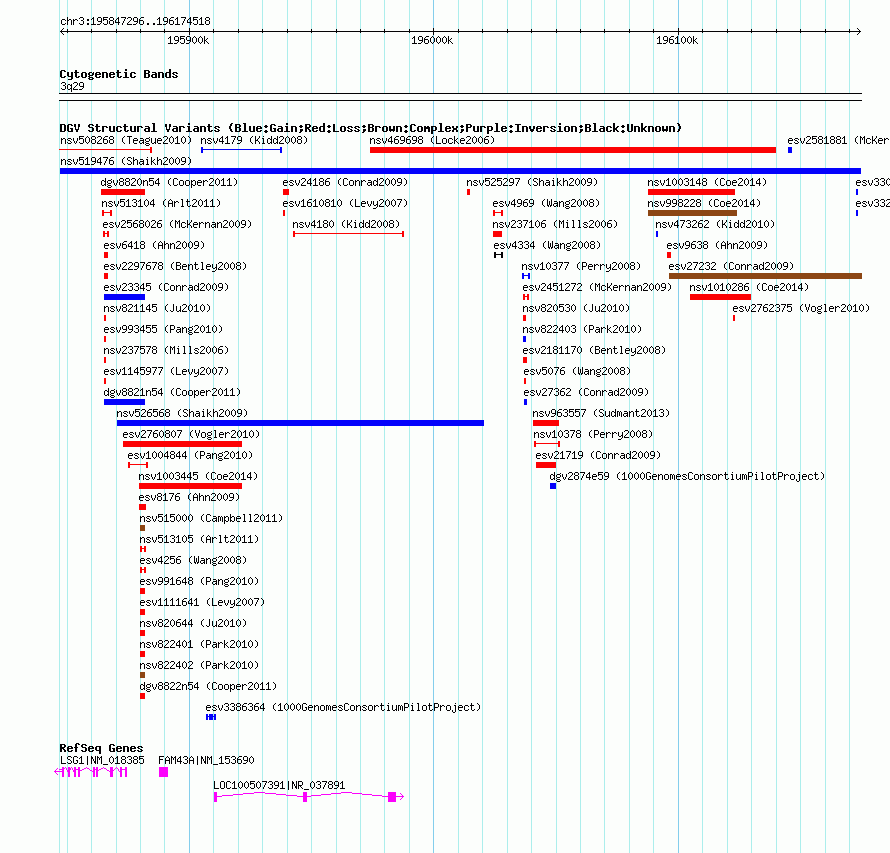Click the nsv1010286 (Coe2014) red bar
This screenshot has width=890, height=853.
coord(720,297)
